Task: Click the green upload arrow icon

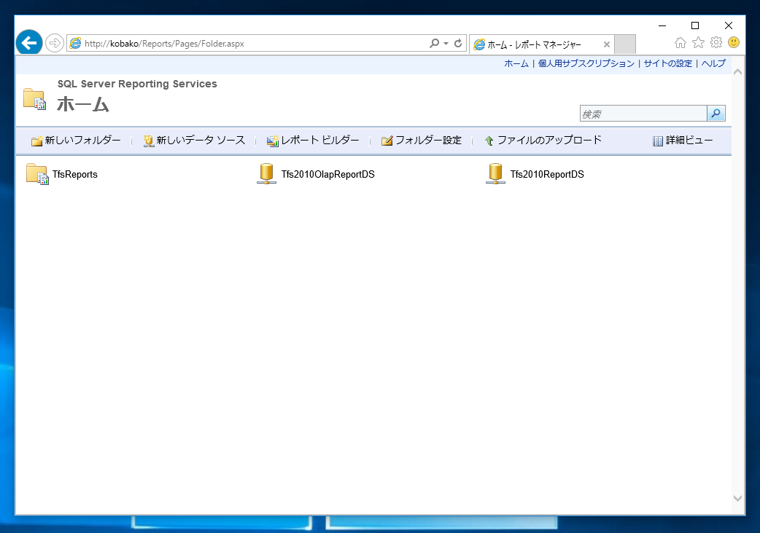Action: pos(489,141)
